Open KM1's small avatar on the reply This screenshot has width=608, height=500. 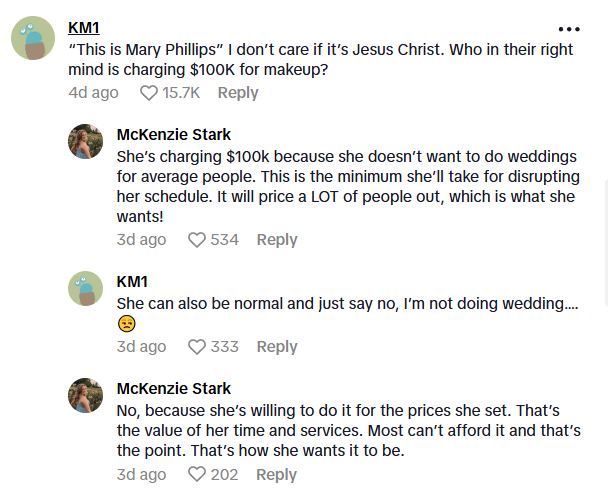[x=86, y=289]
